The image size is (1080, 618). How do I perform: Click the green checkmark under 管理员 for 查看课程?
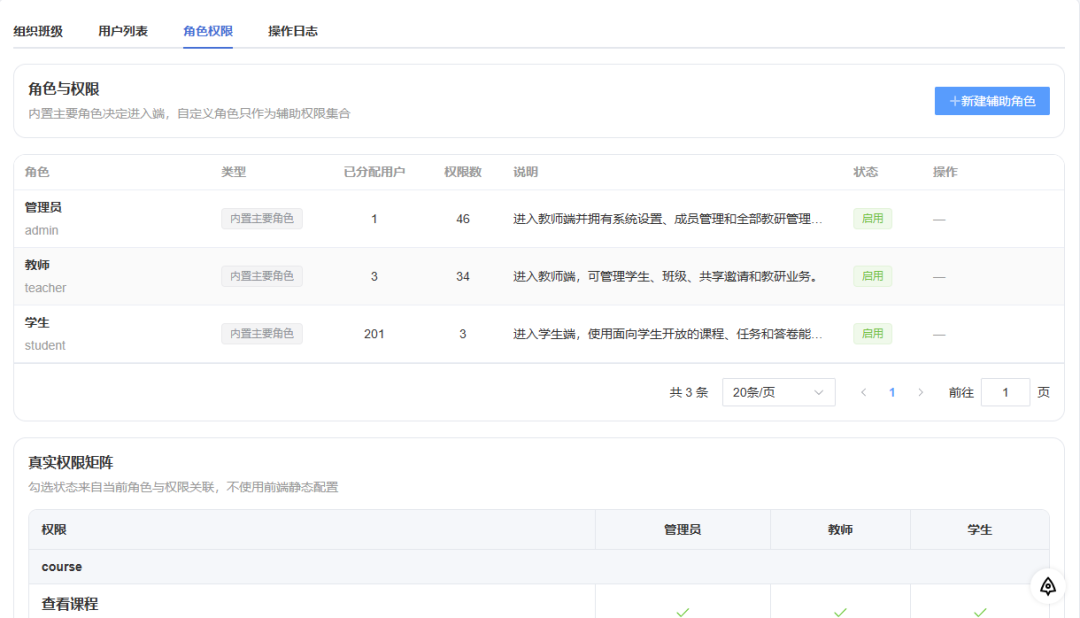coord(683,612)
